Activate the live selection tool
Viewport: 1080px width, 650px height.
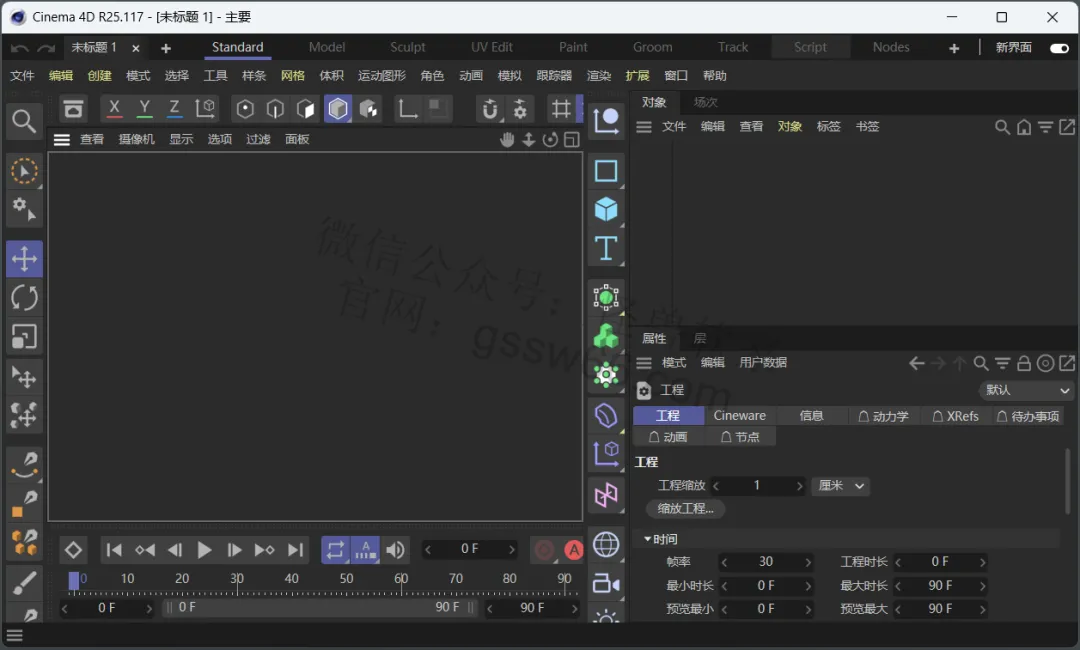tap(24, 171)
